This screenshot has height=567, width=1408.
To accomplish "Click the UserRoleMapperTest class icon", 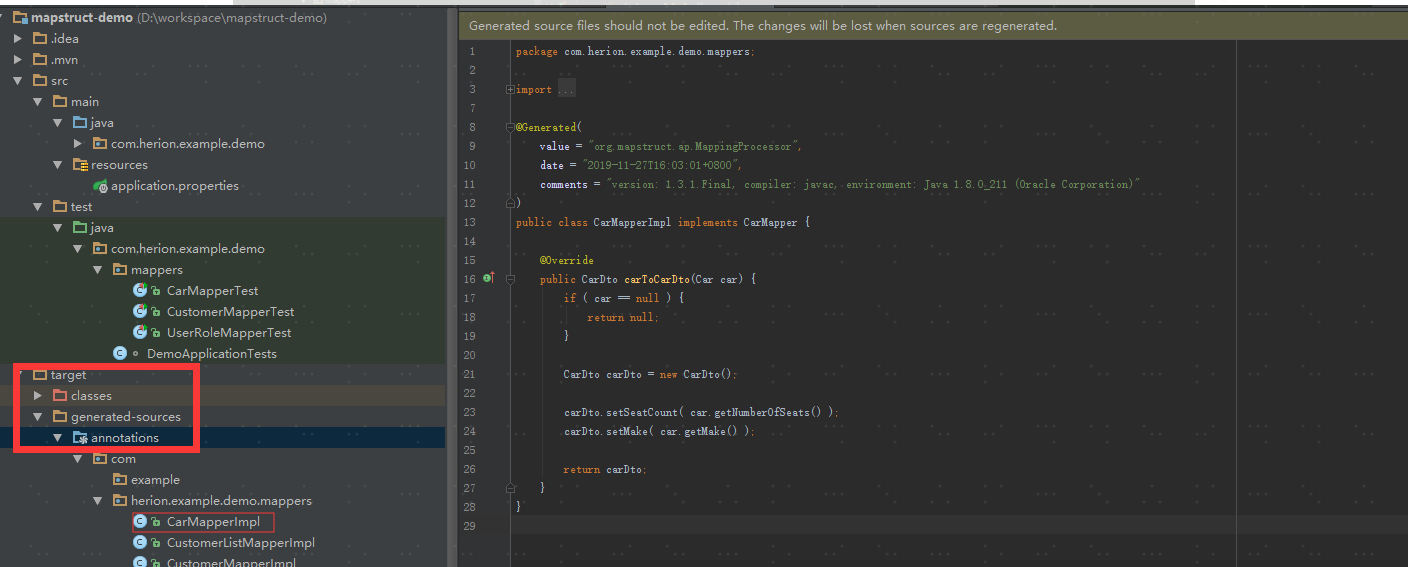I will (x=140, y=333).
